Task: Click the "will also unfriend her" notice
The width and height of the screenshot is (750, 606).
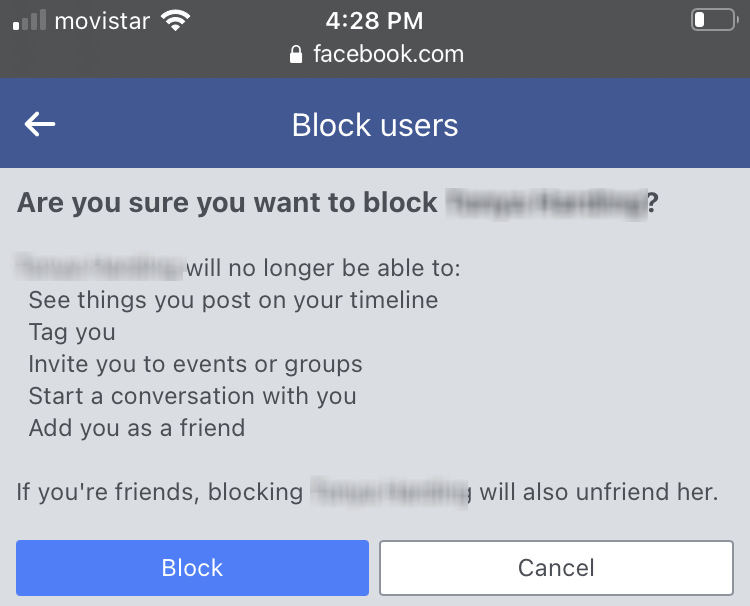Action: [598, 492]
